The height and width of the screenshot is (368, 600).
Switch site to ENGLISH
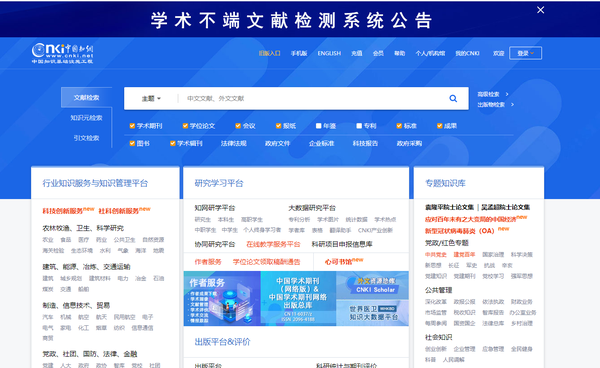click(x=329, y=53)
